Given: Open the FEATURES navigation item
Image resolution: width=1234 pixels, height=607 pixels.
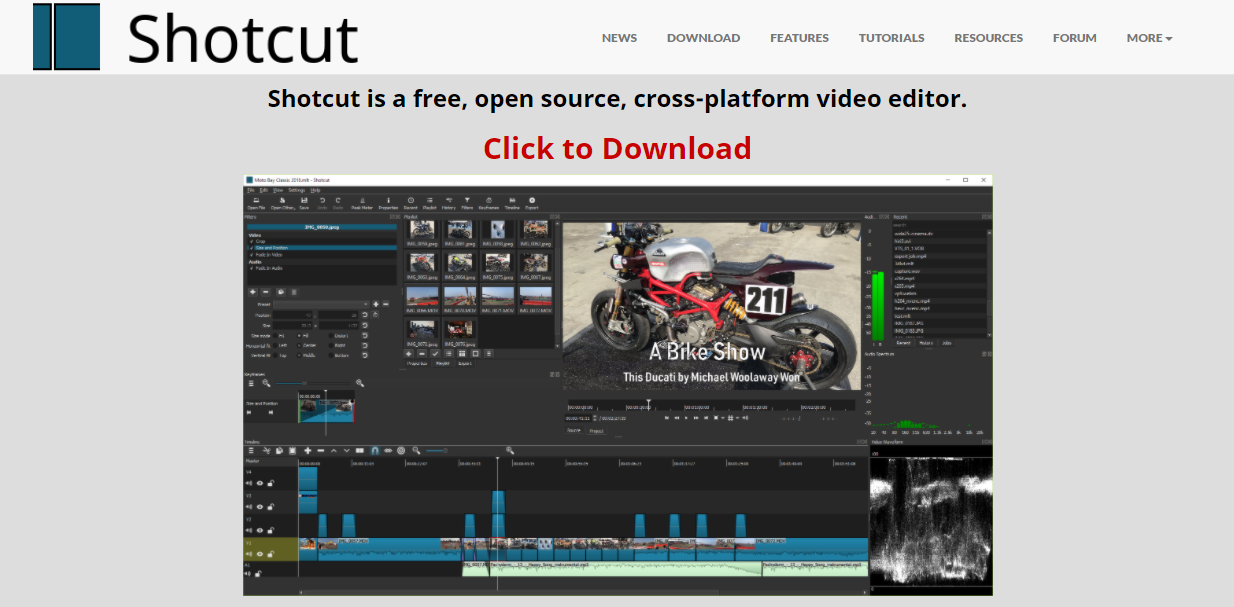Looking at the screenshot, I should (799, 38).
